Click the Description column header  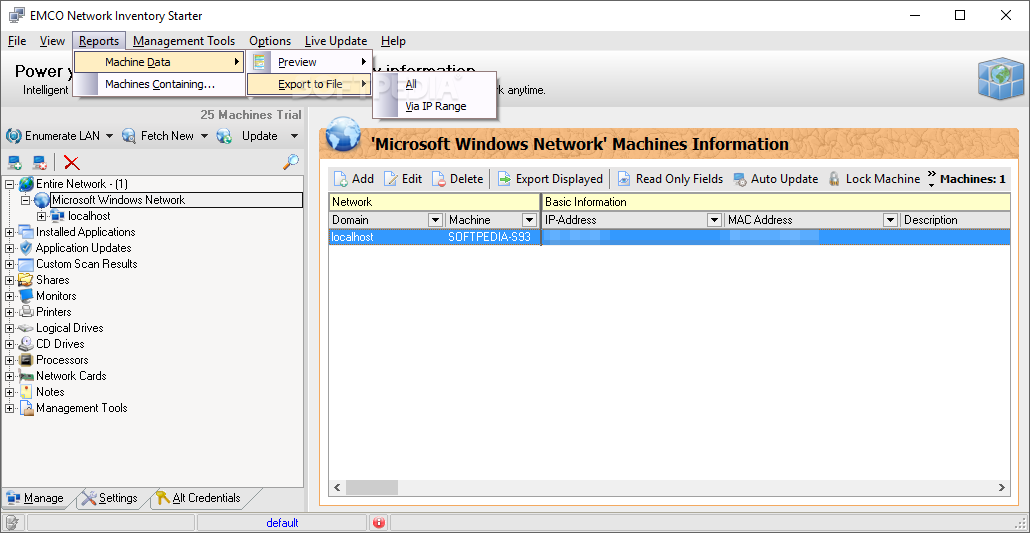(956, 220)
